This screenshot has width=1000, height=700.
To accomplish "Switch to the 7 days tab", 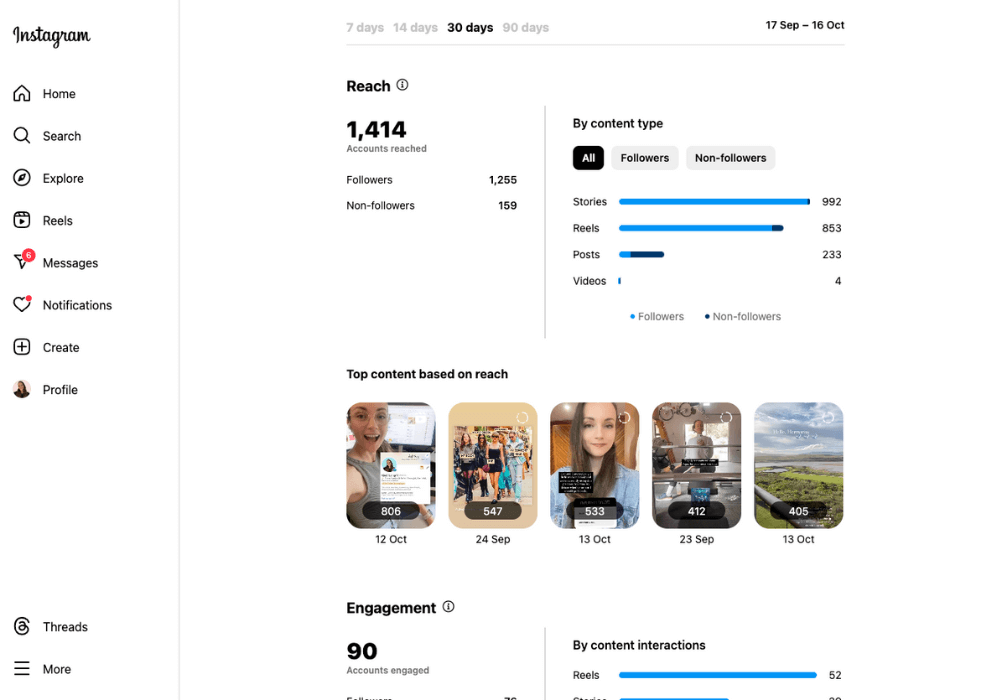I will tap(365, 27).
